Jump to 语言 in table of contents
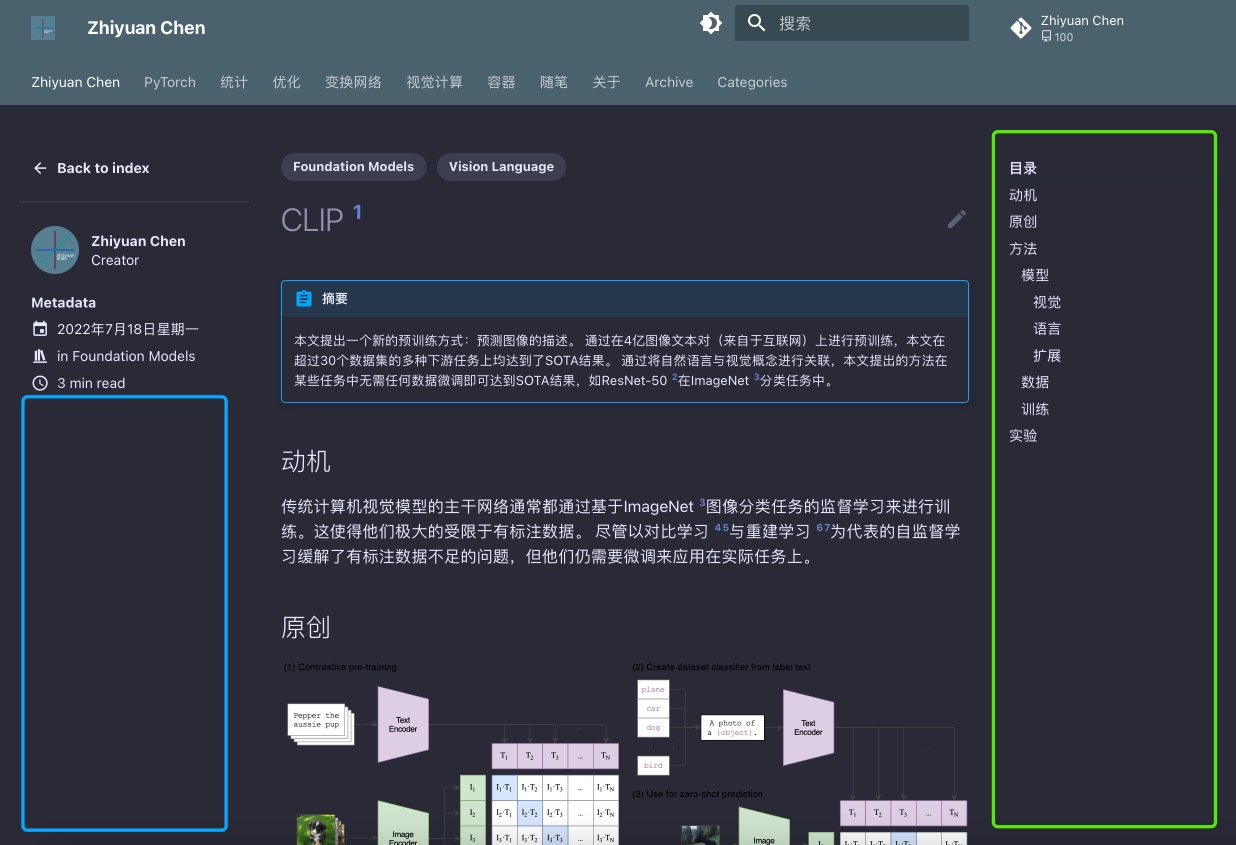 (1047, 329)
